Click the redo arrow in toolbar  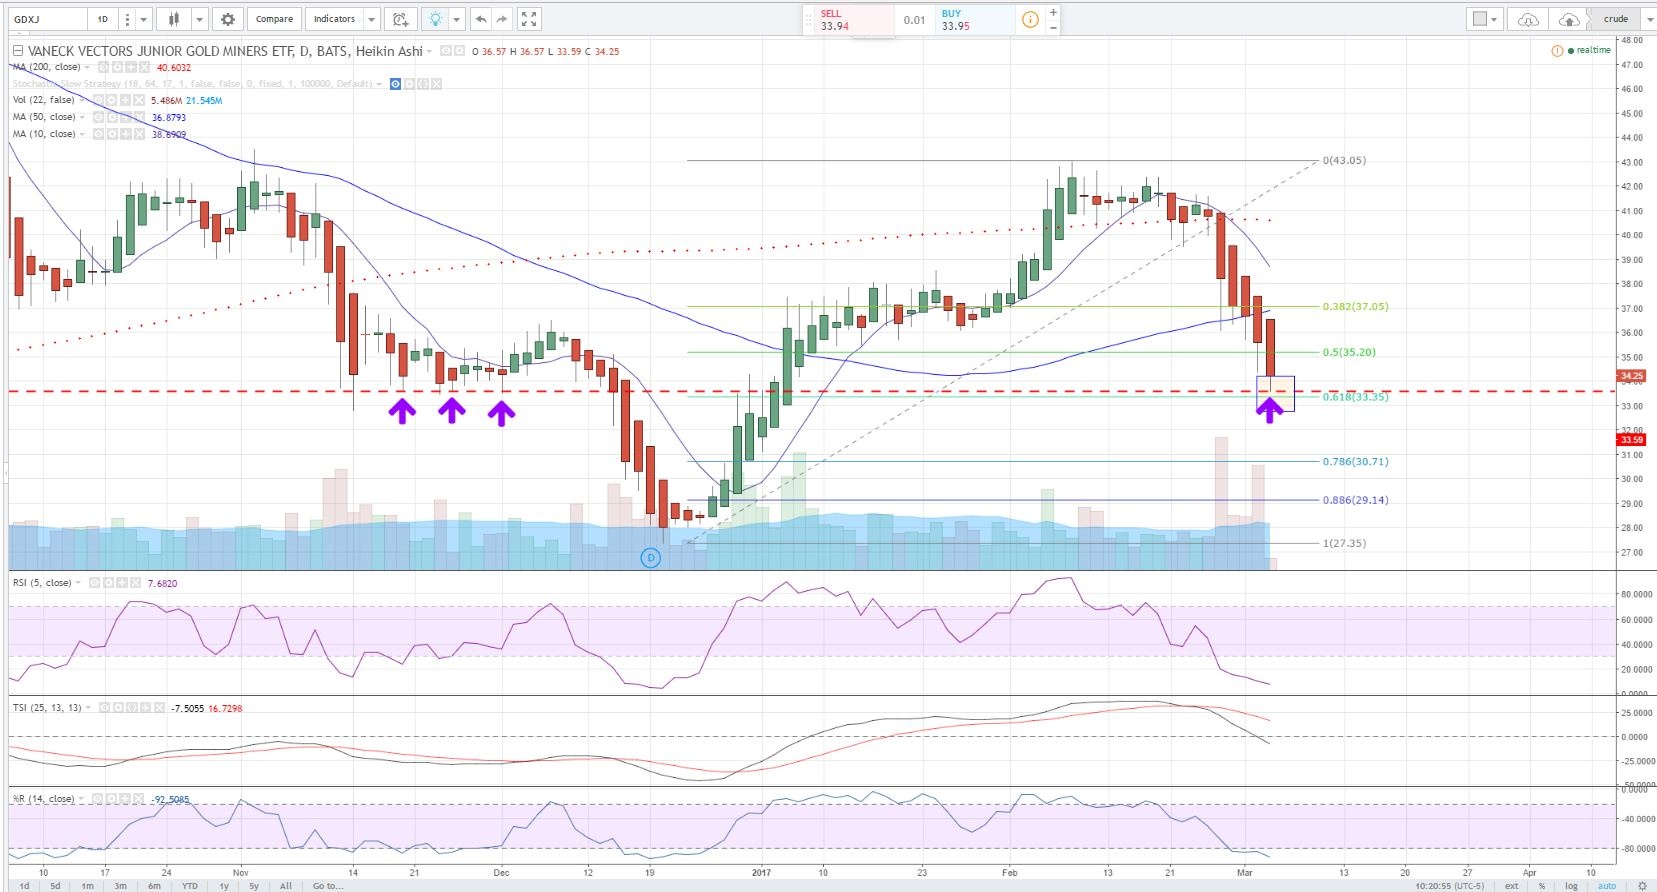pyautogui.click(x=502, y=19)
